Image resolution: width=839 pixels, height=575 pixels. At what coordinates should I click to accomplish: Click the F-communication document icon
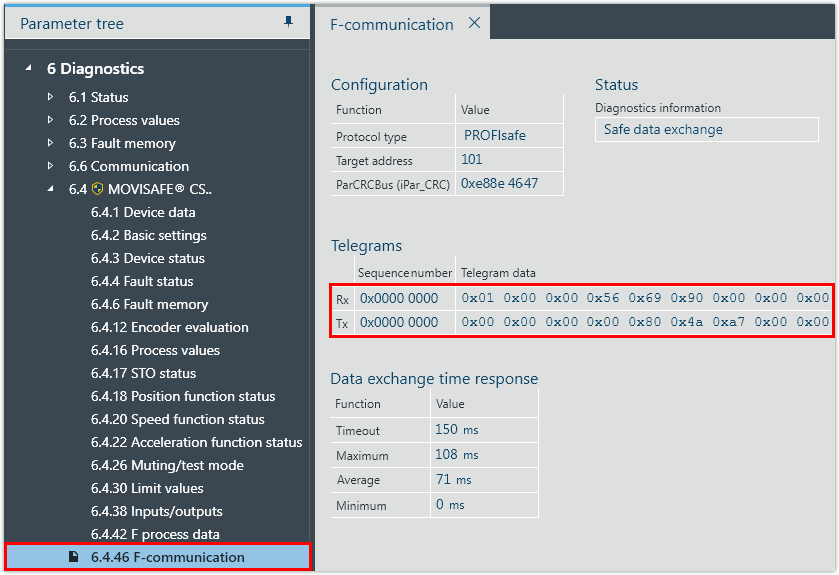click(73, 557)
